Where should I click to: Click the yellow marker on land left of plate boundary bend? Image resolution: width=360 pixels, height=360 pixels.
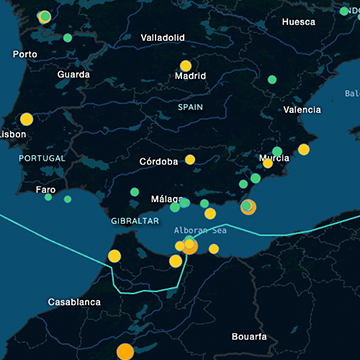pyautogui.click(x=176, y=261)
